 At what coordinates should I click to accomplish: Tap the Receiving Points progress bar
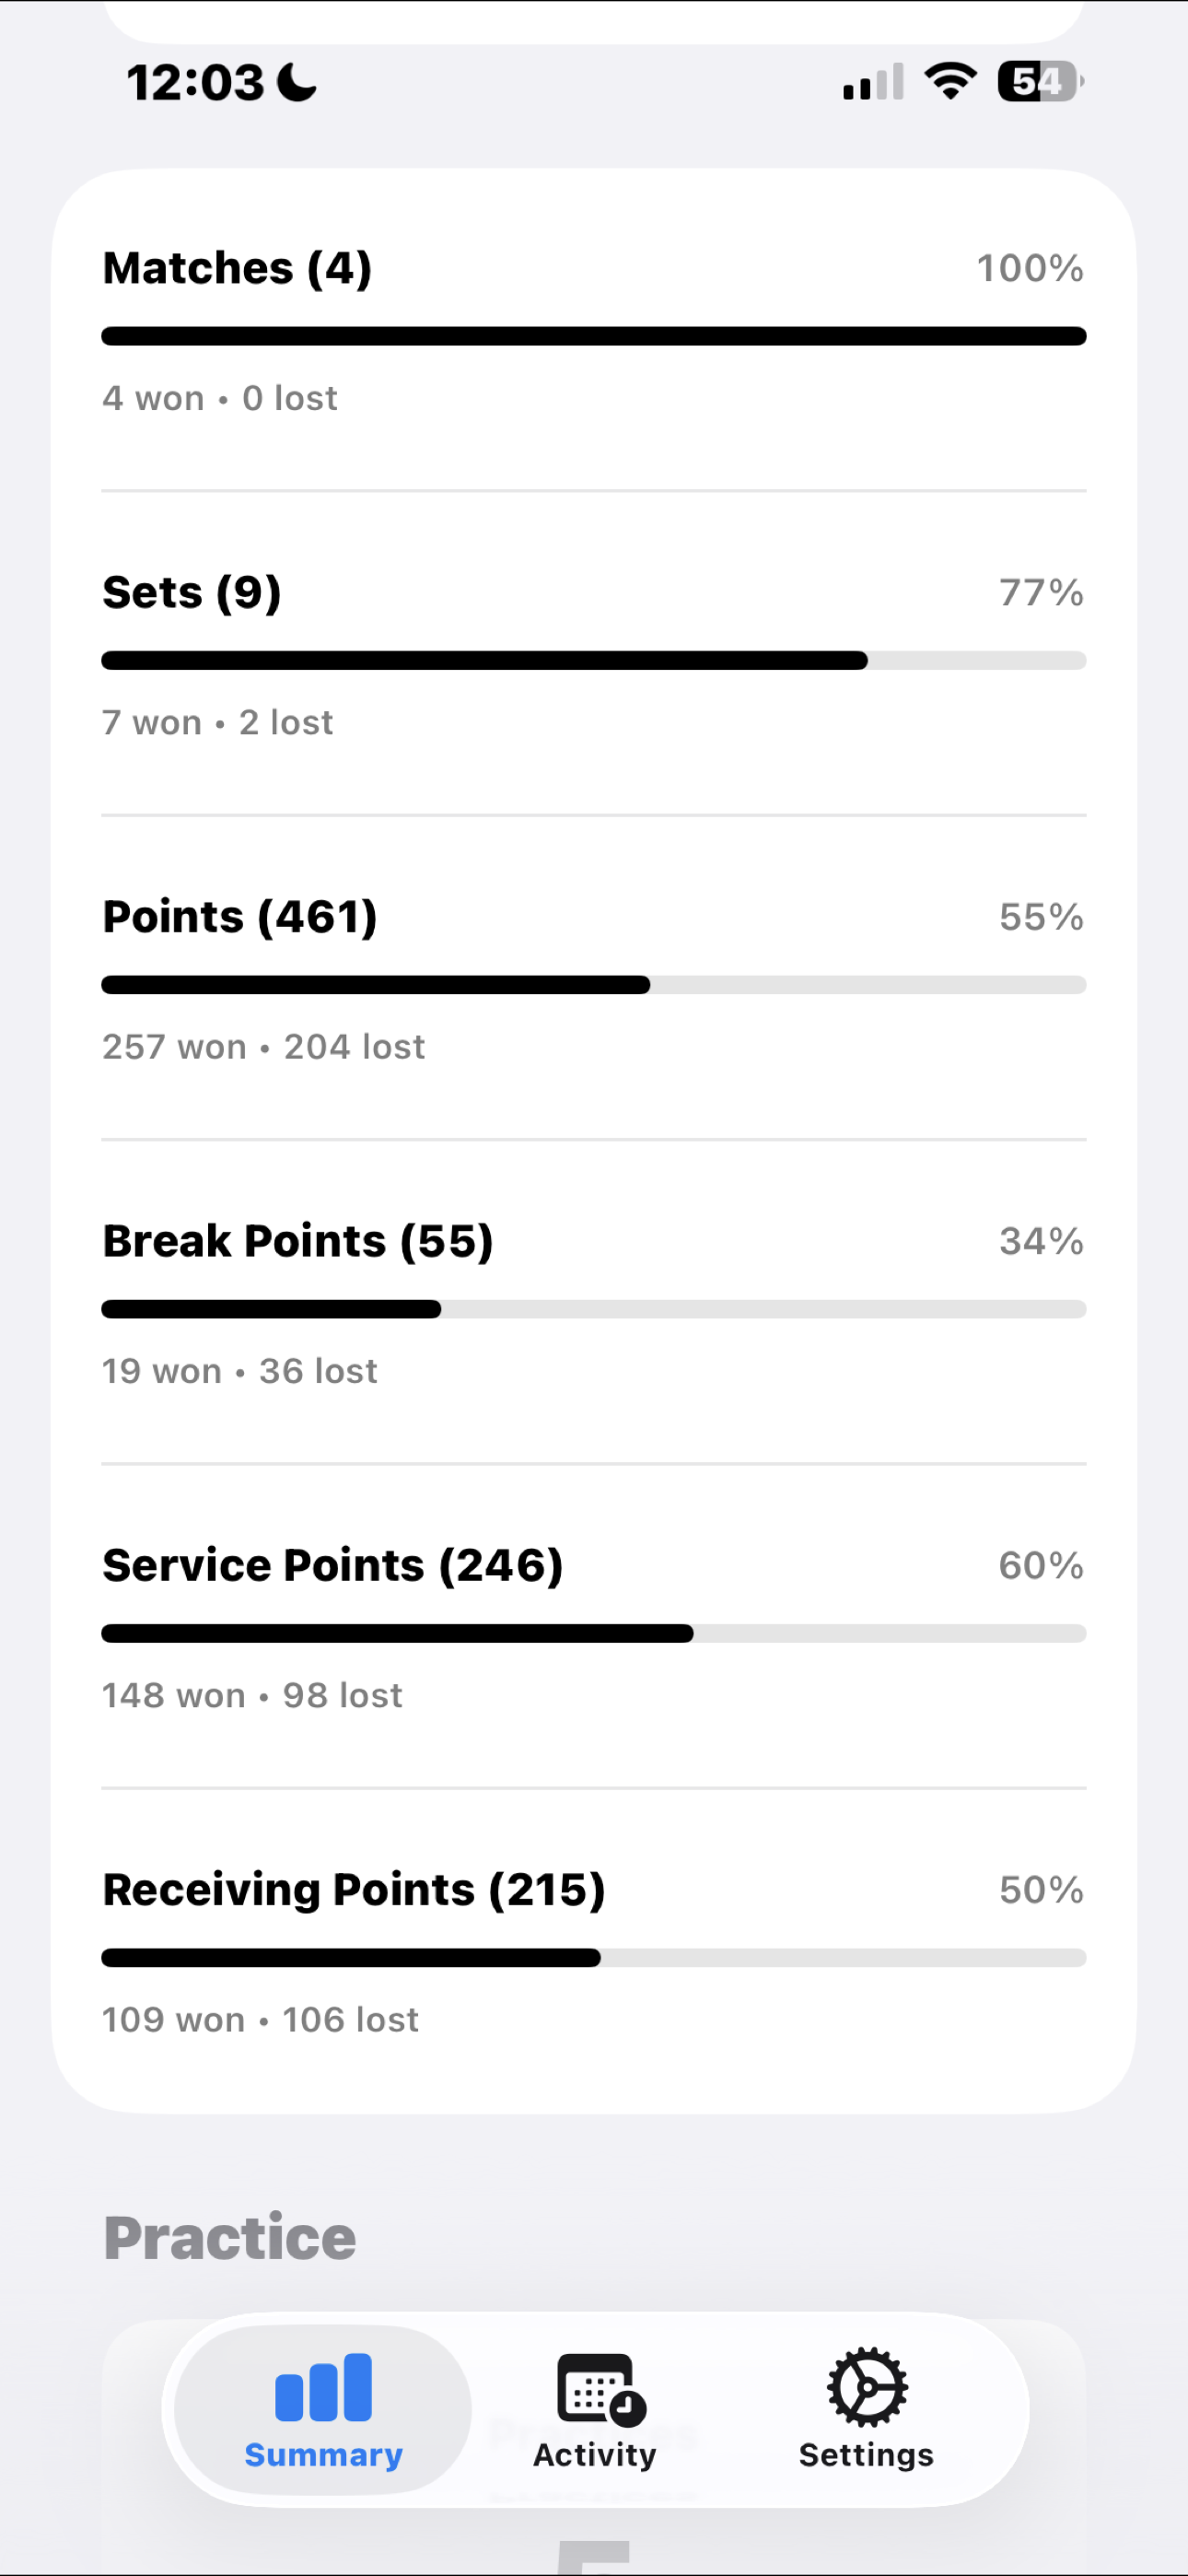pos(594,1957)
